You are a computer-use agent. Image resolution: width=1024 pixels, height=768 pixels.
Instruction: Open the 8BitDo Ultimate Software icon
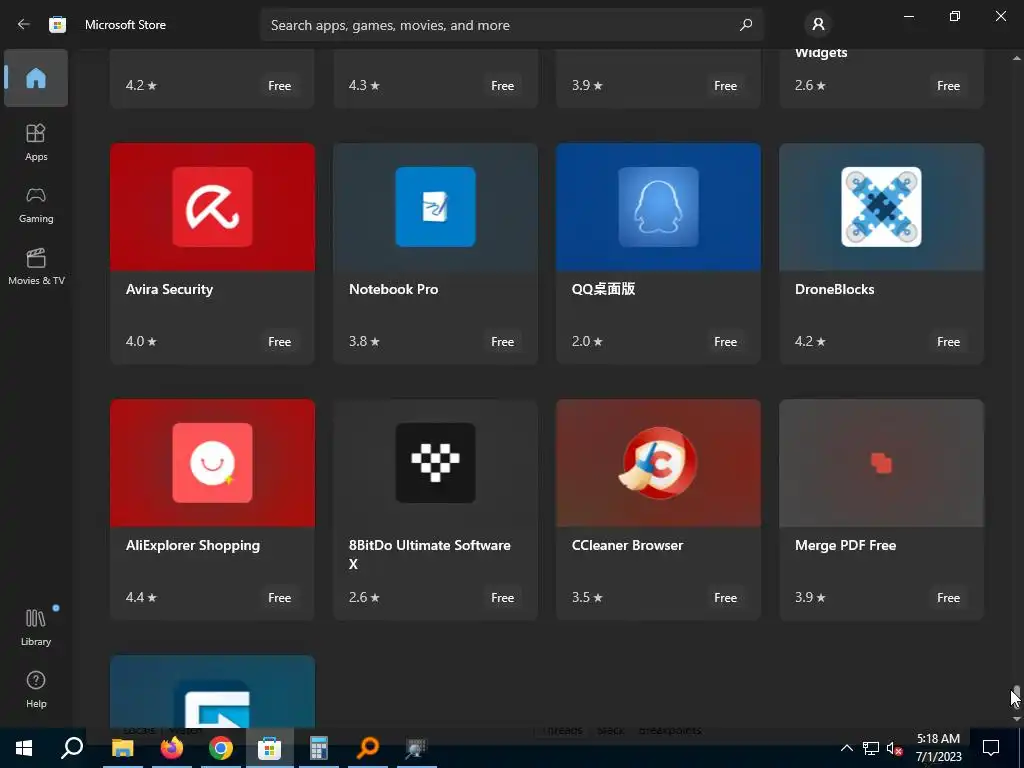point(436,462)
